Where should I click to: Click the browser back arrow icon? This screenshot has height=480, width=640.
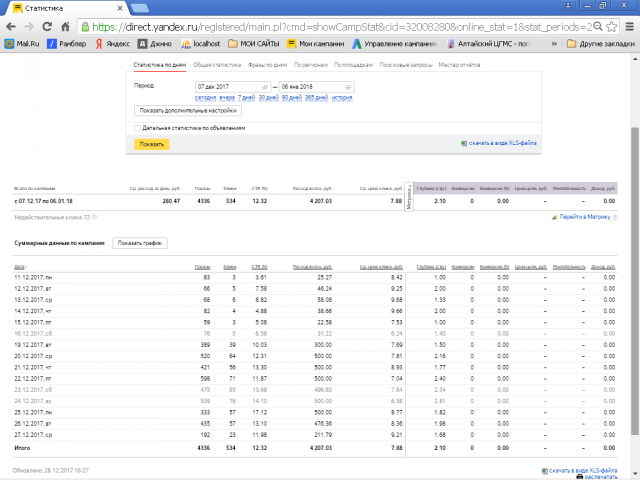[x=11, y=27]
